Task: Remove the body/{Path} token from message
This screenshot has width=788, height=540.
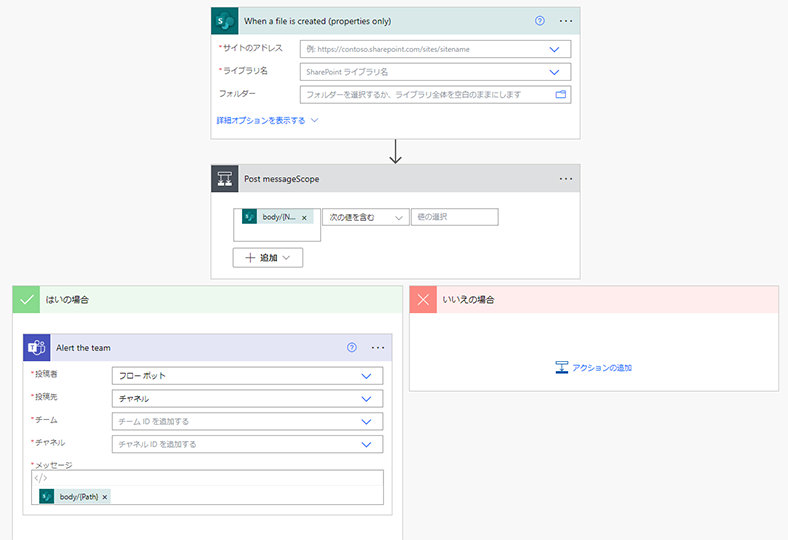Action: pos(105,497)
